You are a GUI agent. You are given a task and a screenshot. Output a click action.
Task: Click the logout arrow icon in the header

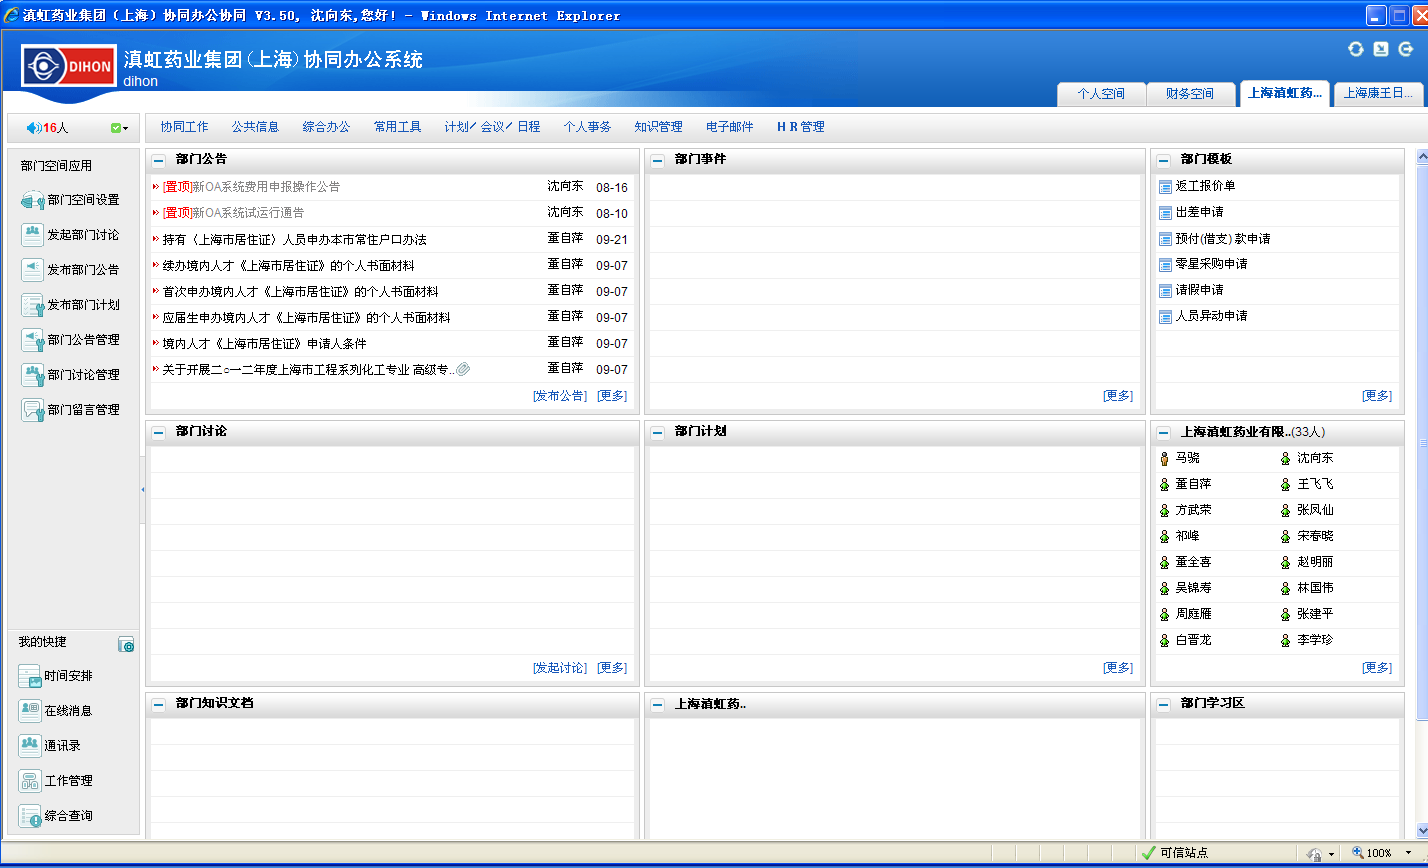point(1406,49)
